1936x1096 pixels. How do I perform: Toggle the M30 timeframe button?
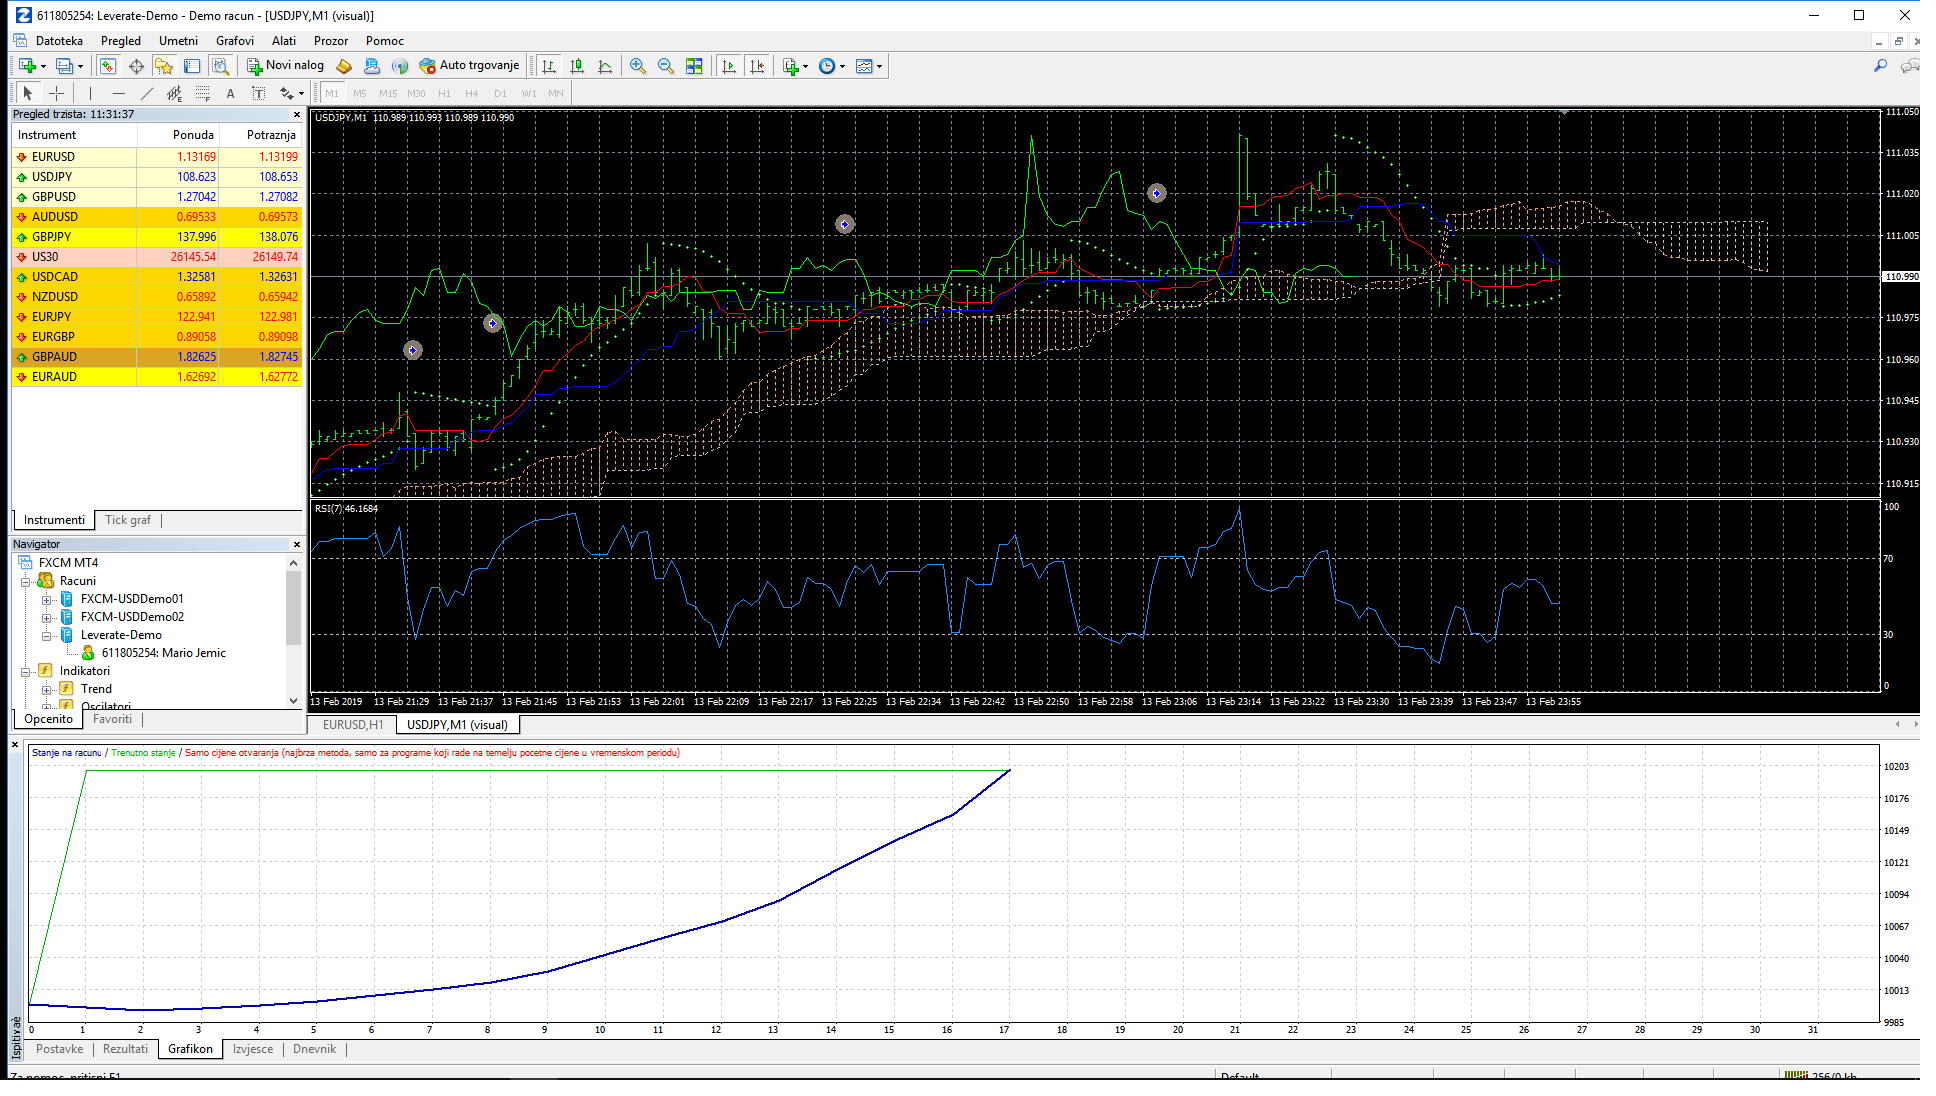point(416,93)
